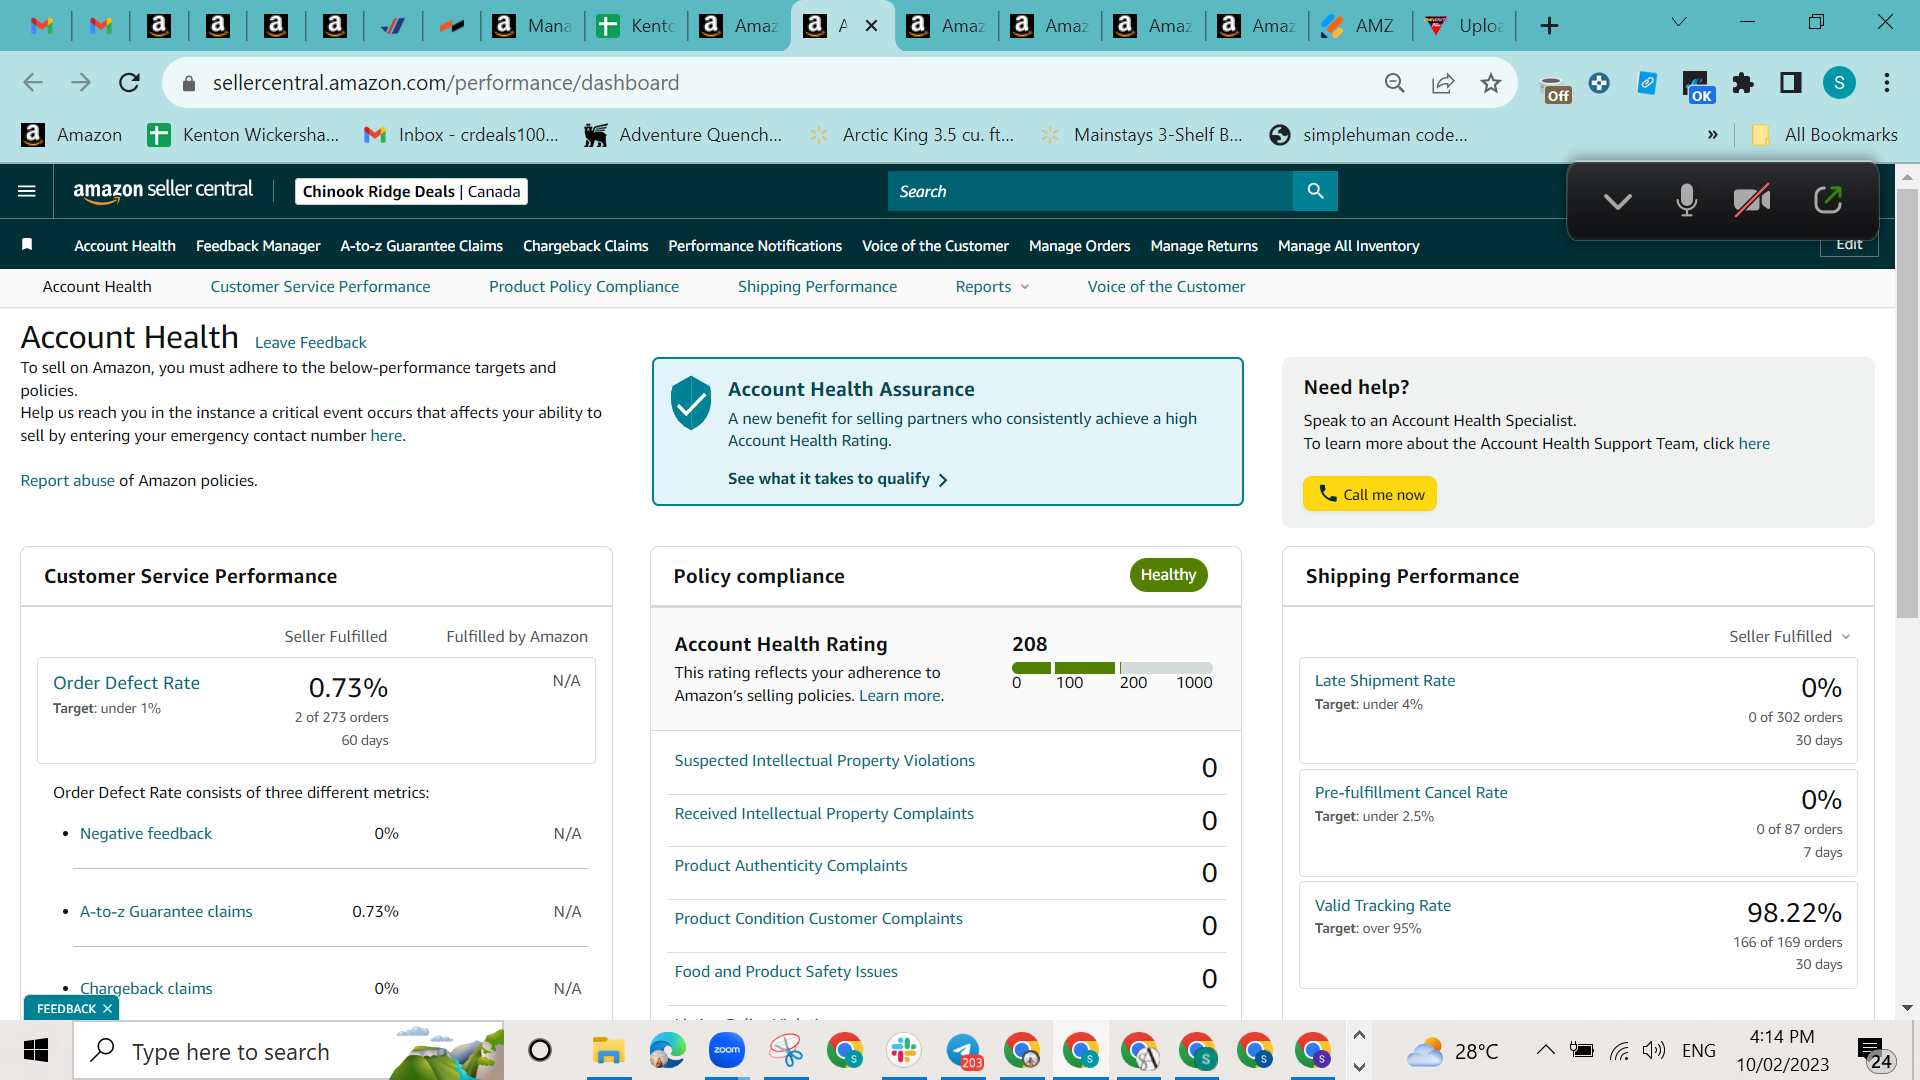The image size is (1920, 1080).
Task: Open the All Bookmarks folder
Action: tap(1825, 135)
